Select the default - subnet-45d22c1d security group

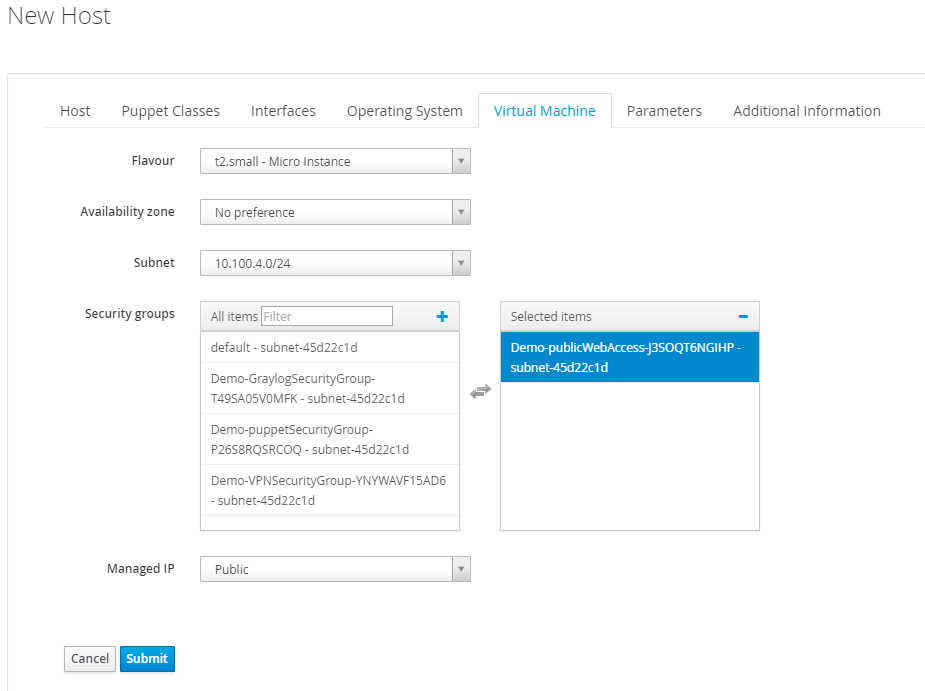click(330, 348)
